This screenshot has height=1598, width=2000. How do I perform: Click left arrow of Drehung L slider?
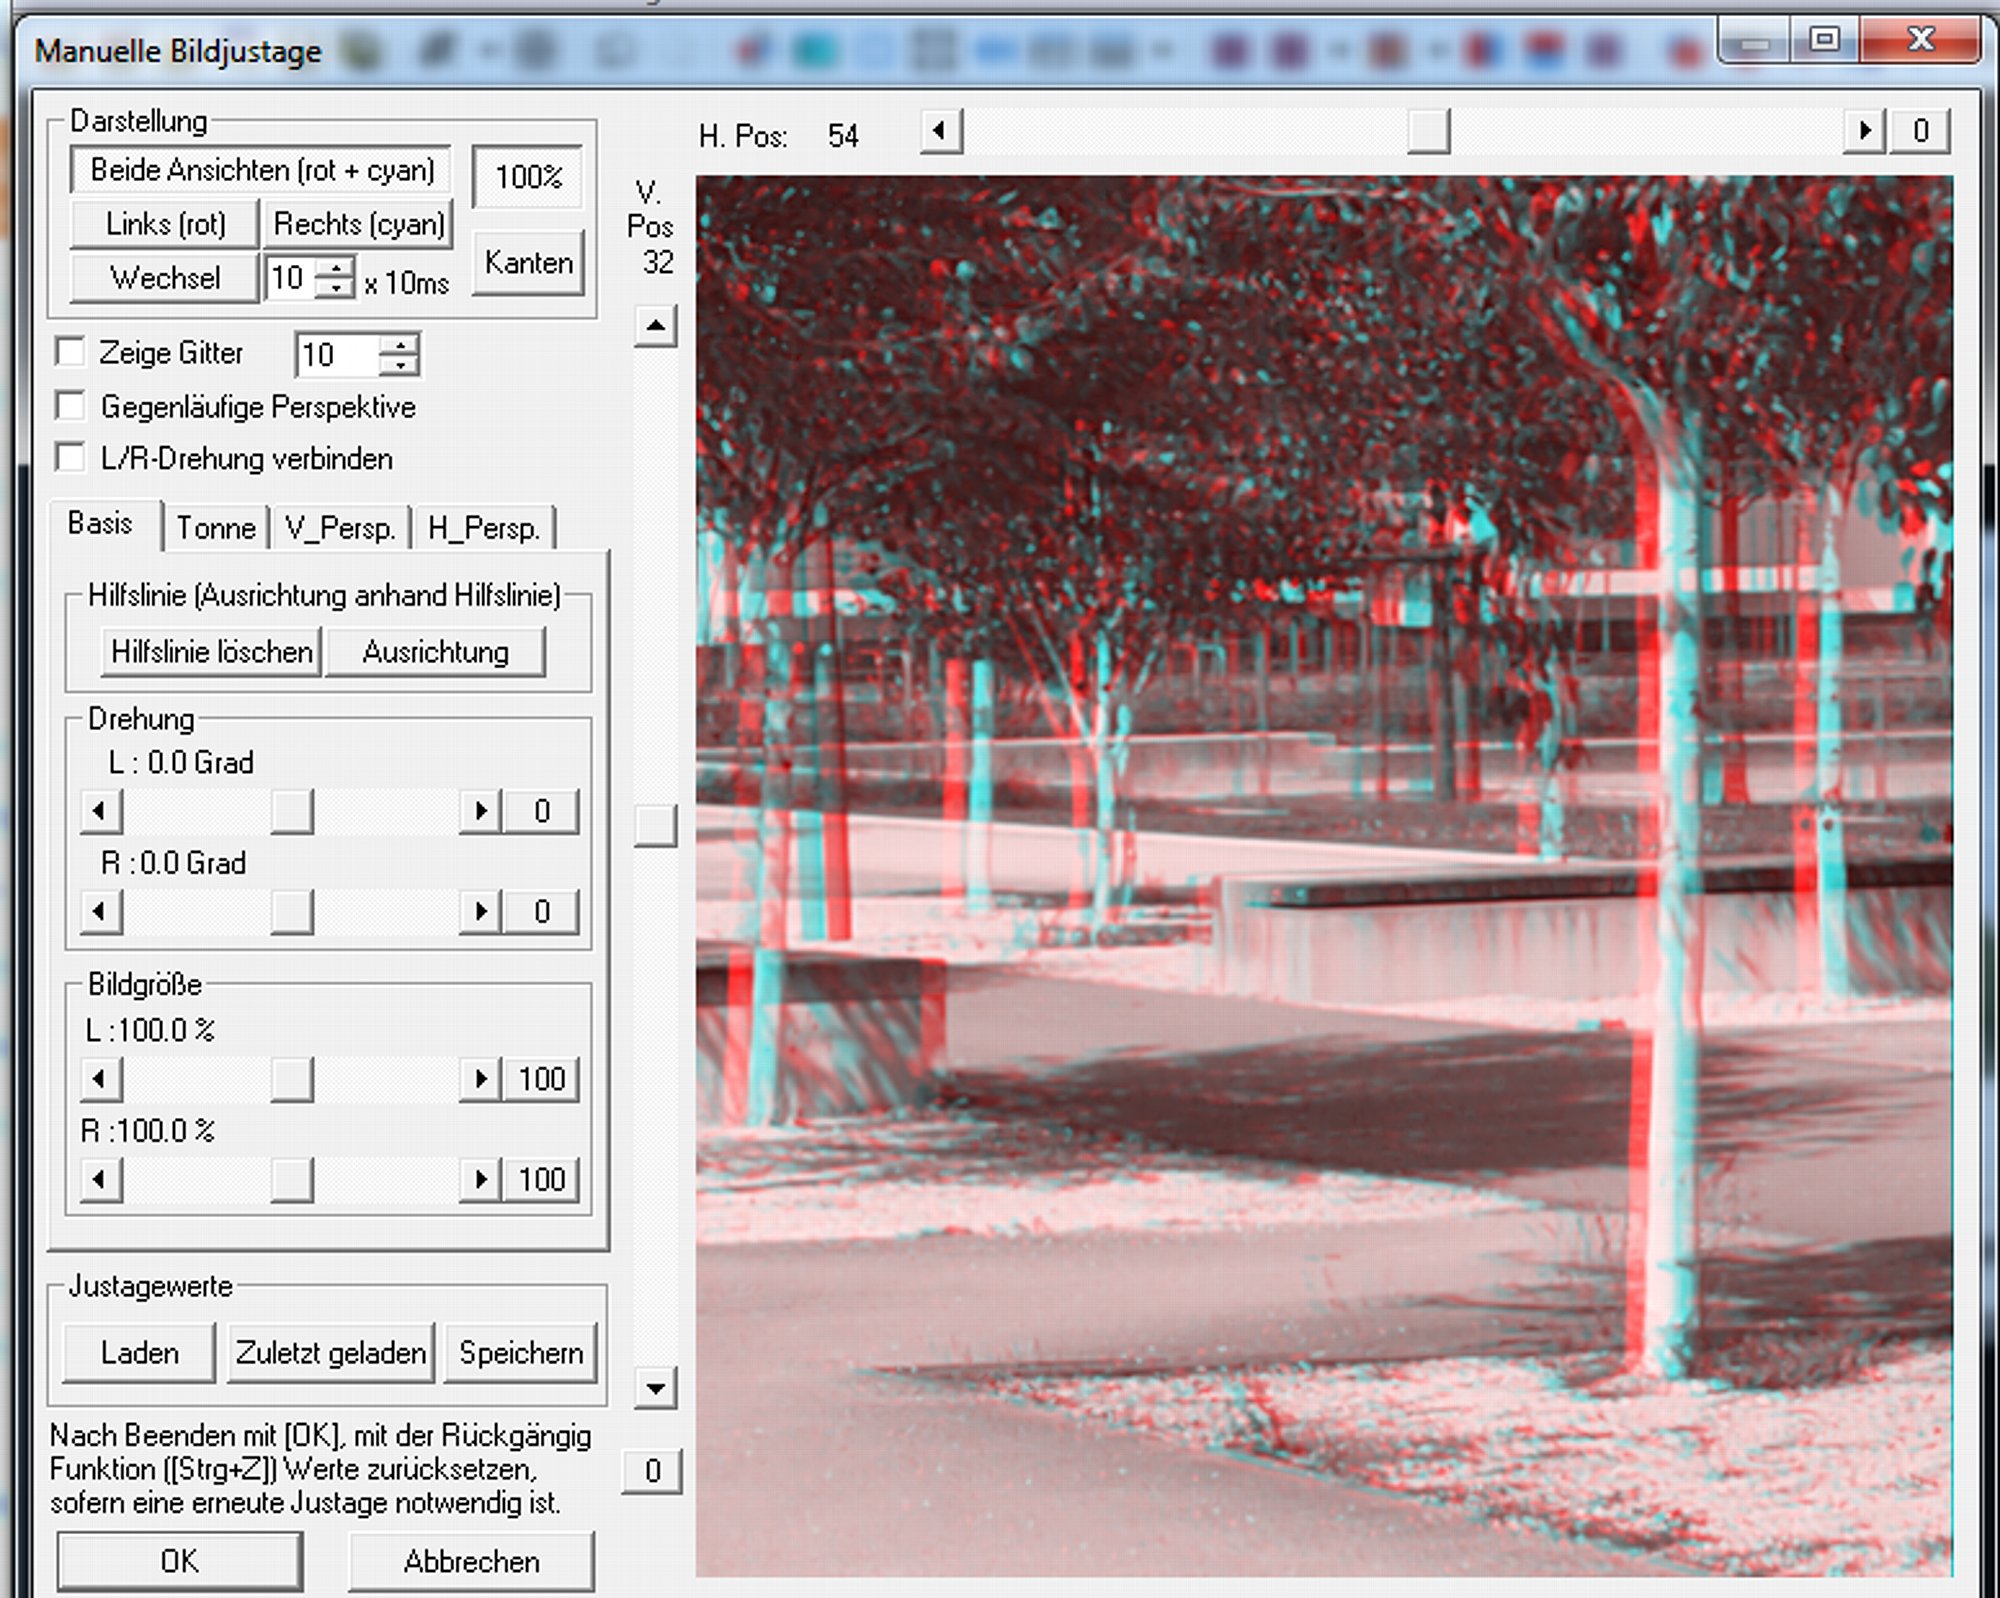(x=100, y=811)
